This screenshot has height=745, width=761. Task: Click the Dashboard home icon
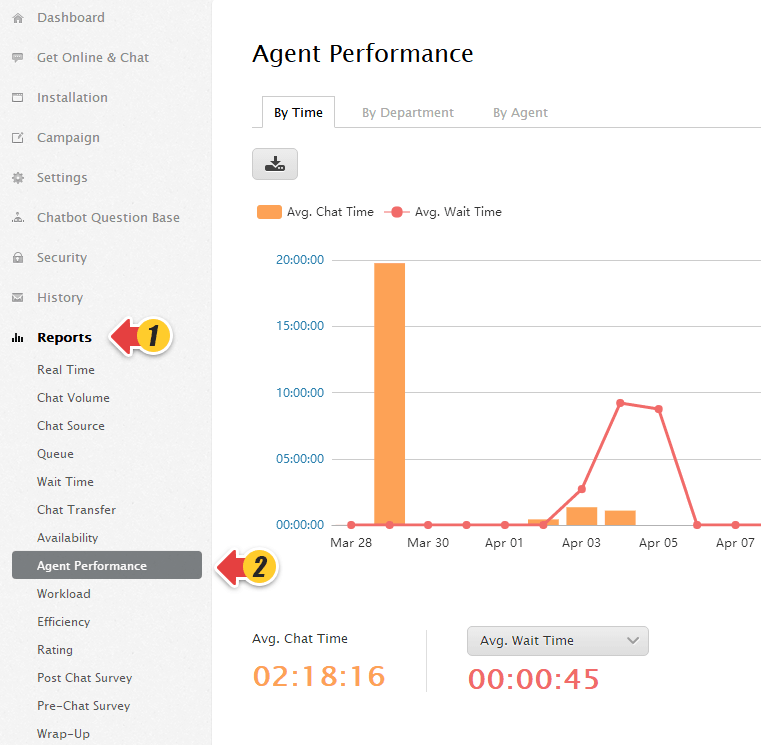tap(17, 18)
